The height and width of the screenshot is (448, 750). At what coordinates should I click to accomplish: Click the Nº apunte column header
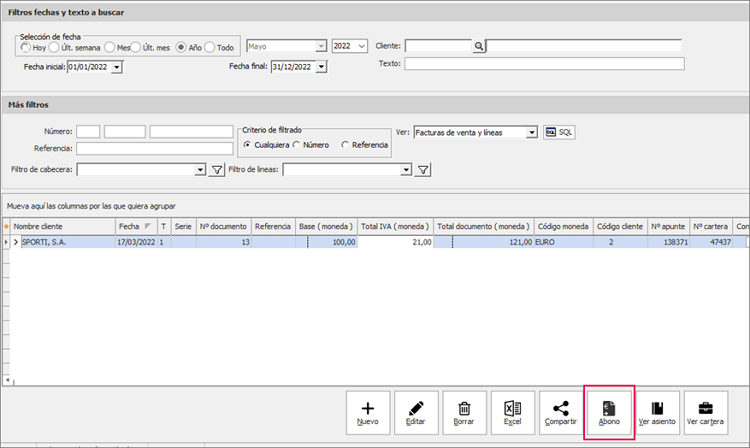tap(669, 227)
